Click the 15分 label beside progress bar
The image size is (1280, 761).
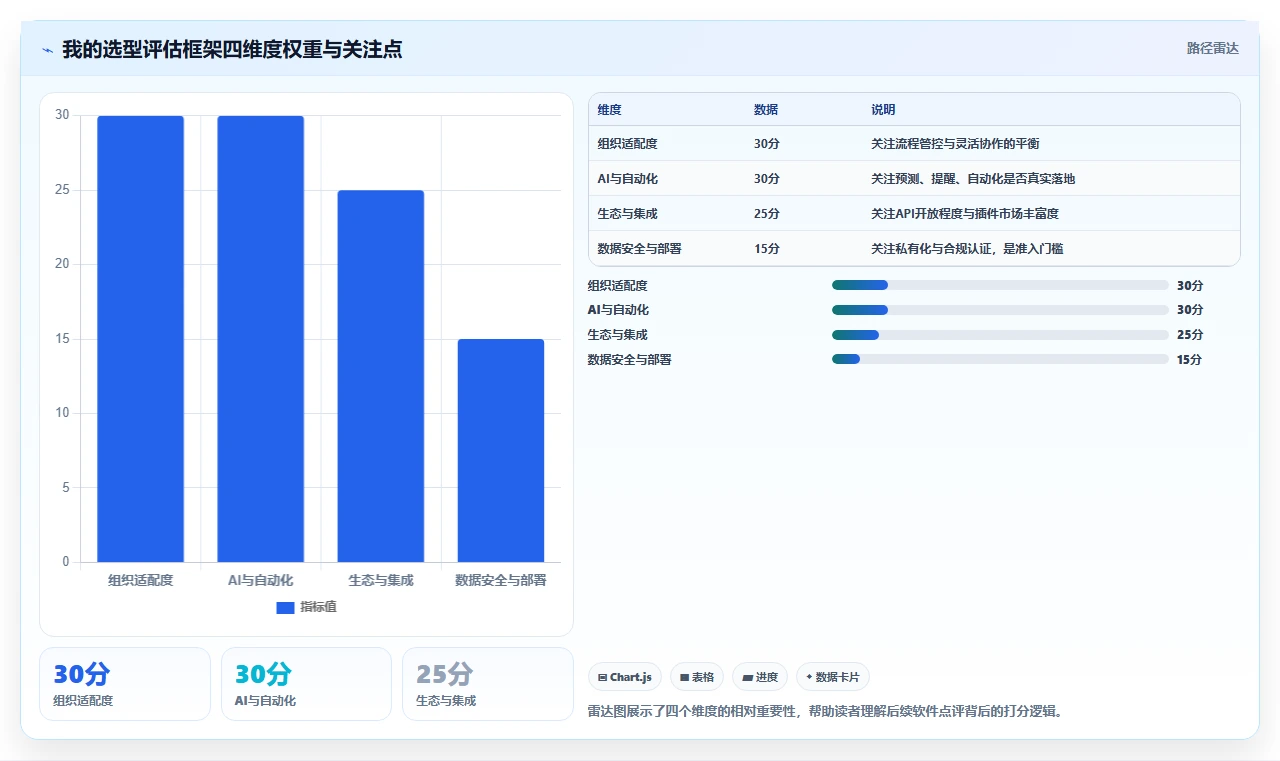(1189, 360)
